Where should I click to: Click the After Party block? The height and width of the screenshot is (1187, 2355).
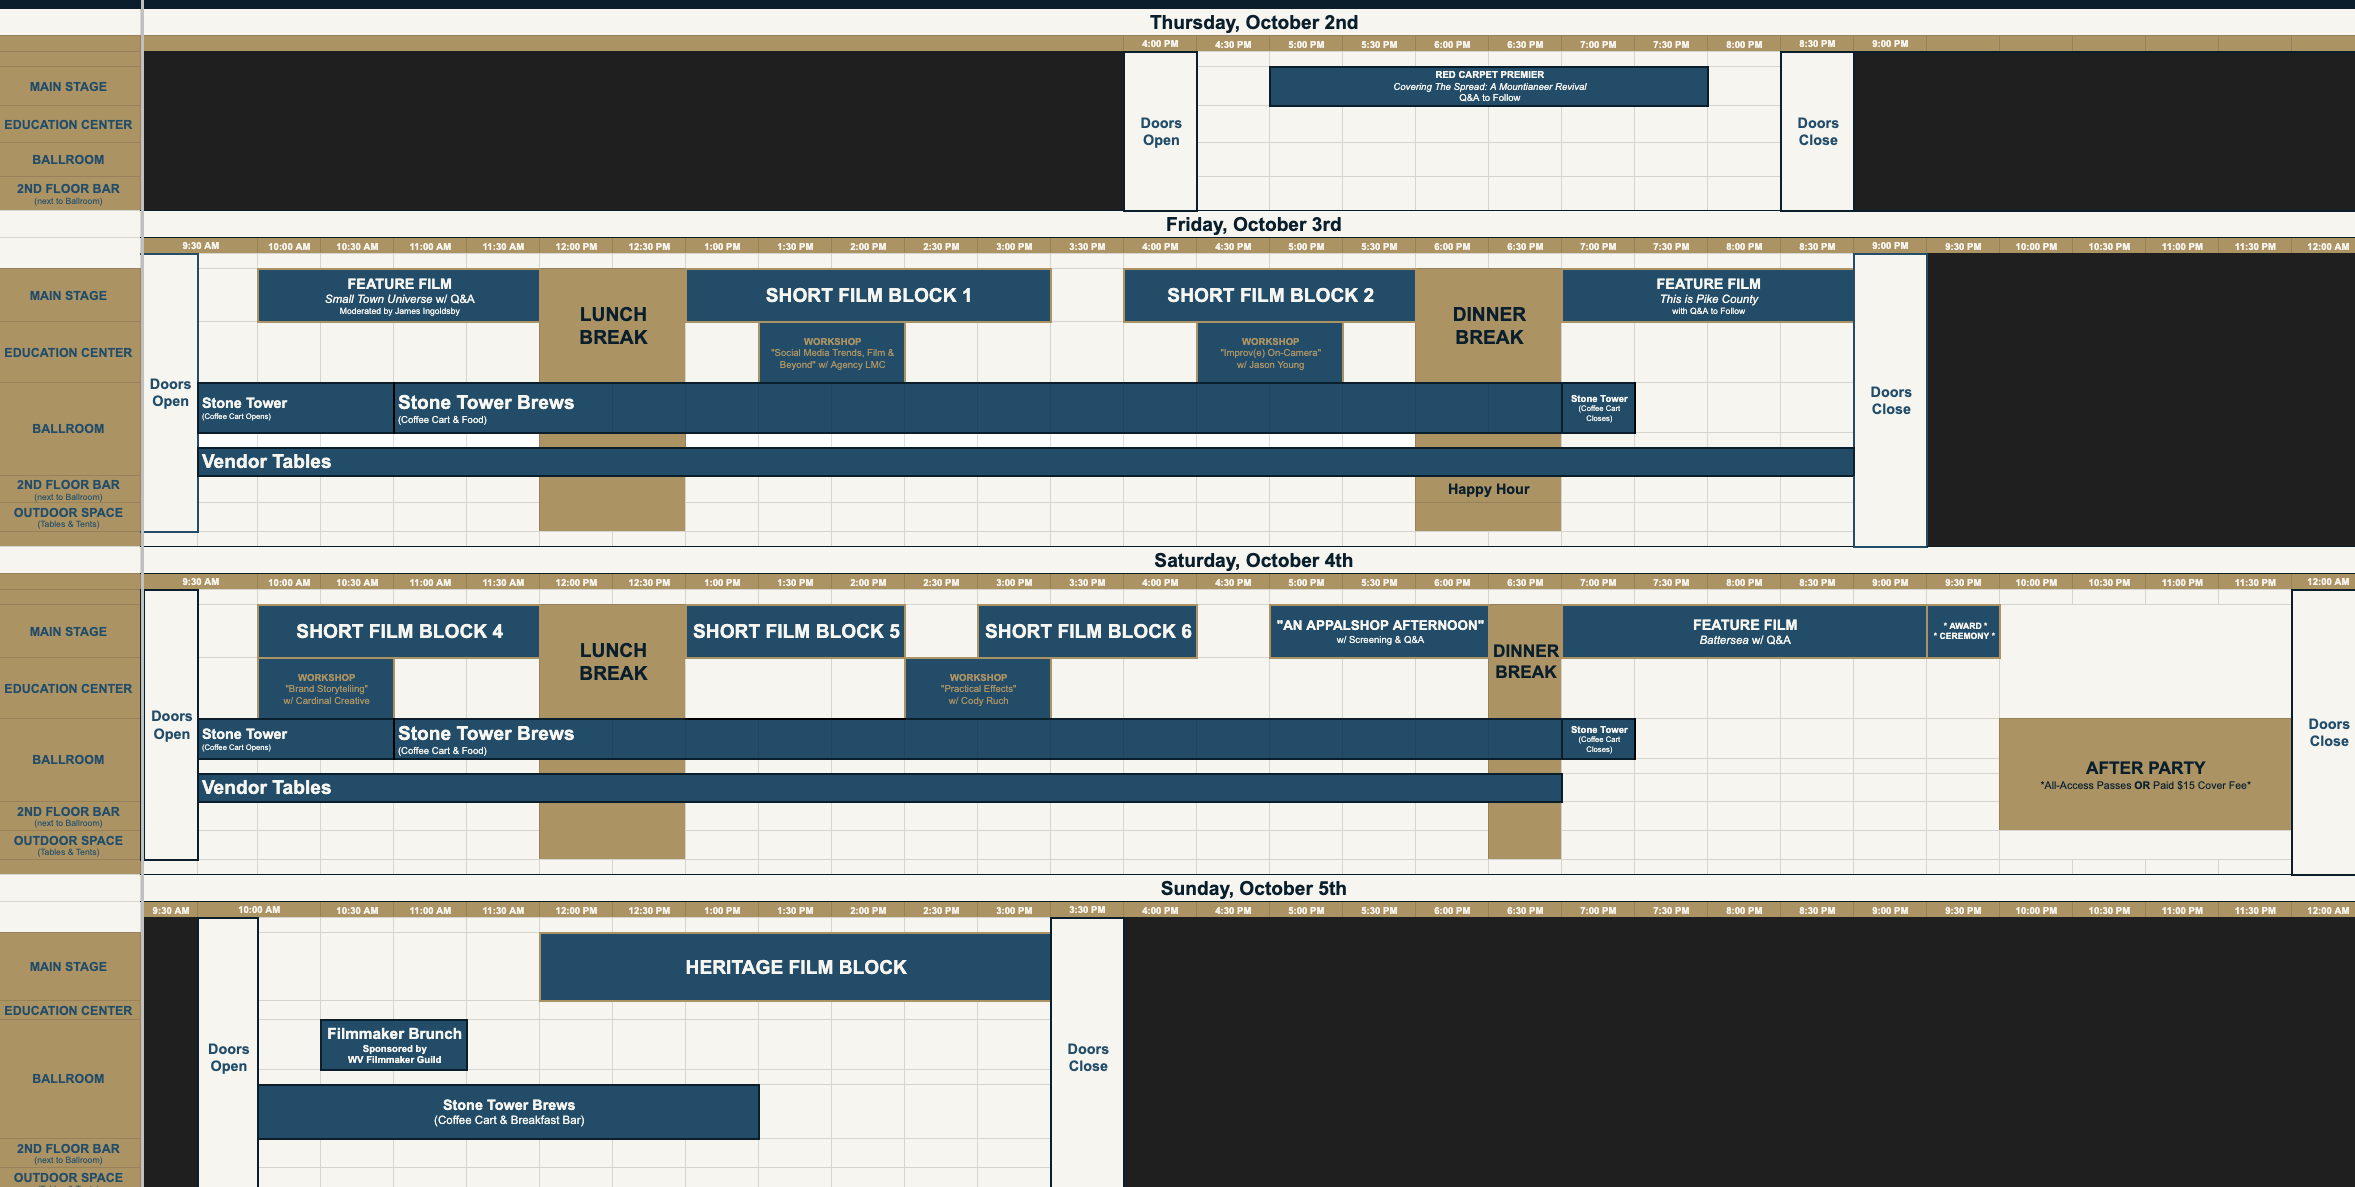pos(2145,774)
